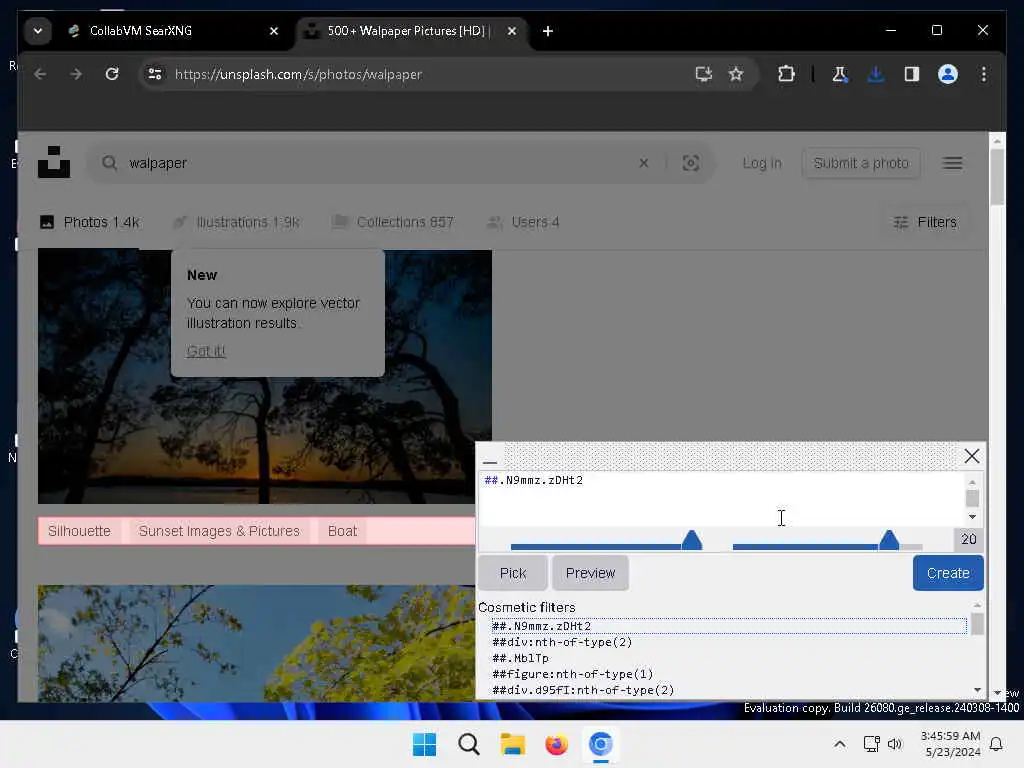Close the element picker dialog
The width and height of the screenshot is (1024, 768).
[x=972, y=456]
